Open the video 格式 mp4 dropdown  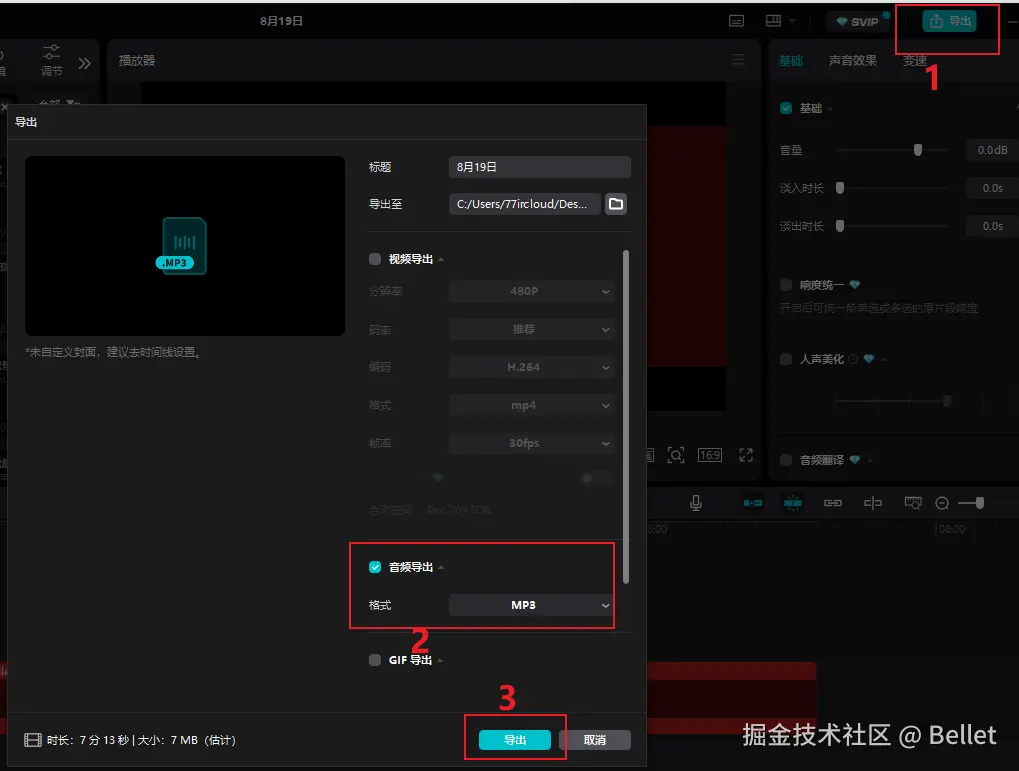(x=532, y=406)
